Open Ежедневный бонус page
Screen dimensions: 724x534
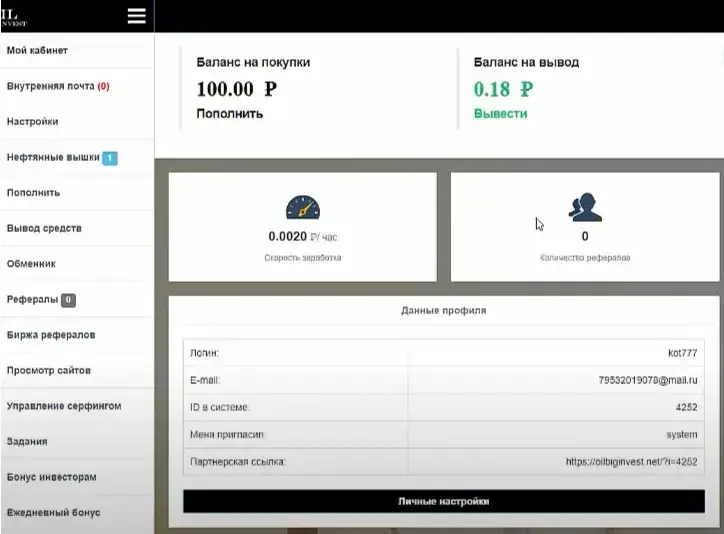point(54,512)
